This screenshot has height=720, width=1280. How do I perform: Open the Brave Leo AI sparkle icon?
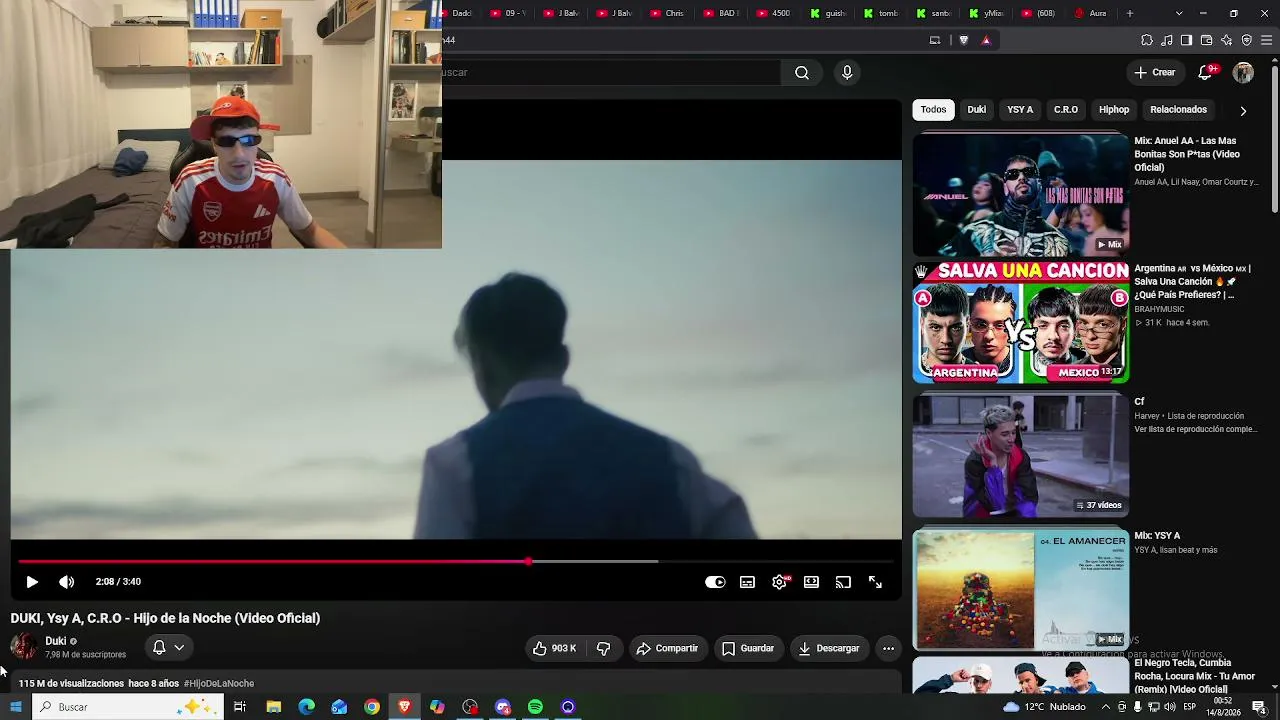tap(1226, 40)
